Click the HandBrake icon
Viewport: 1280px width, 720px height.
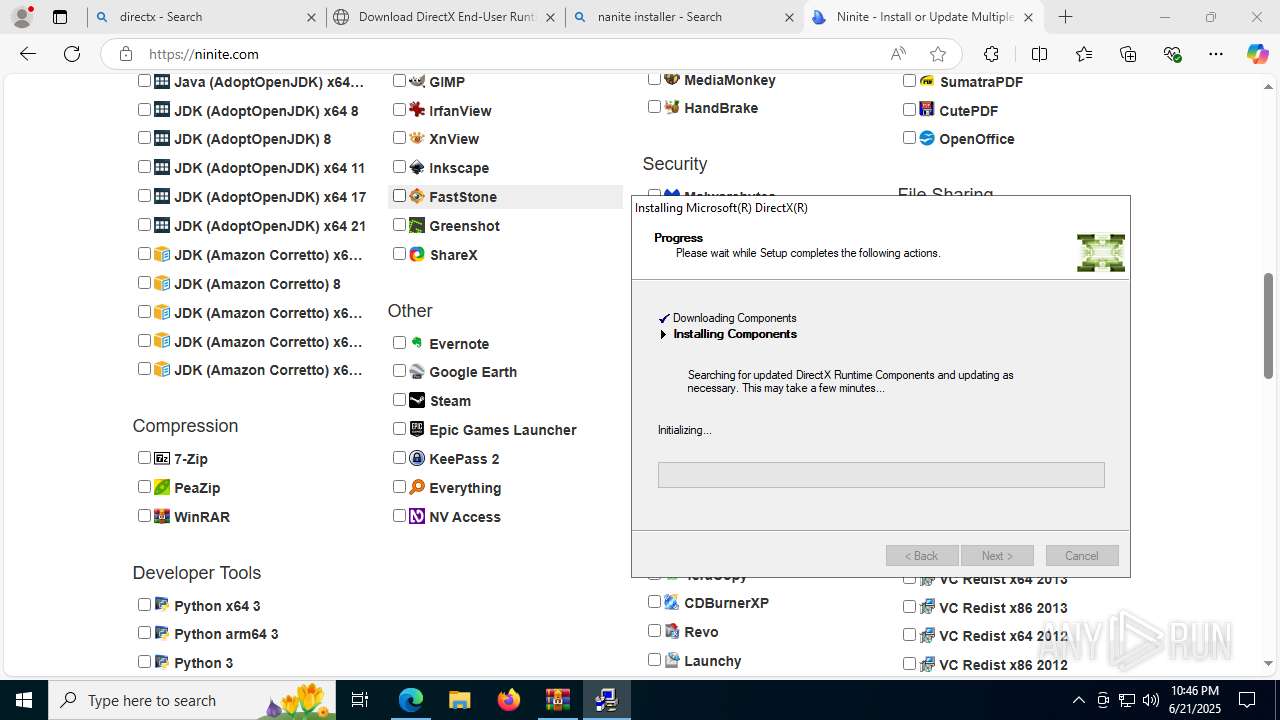[x=672, y=107]
